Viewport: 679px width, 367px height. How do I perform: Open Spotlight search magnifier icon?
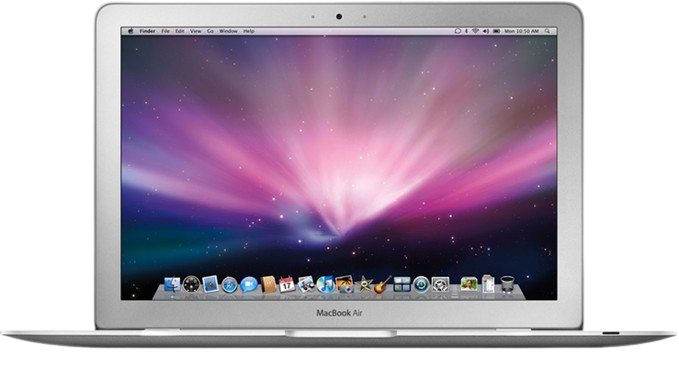[547, 31]
